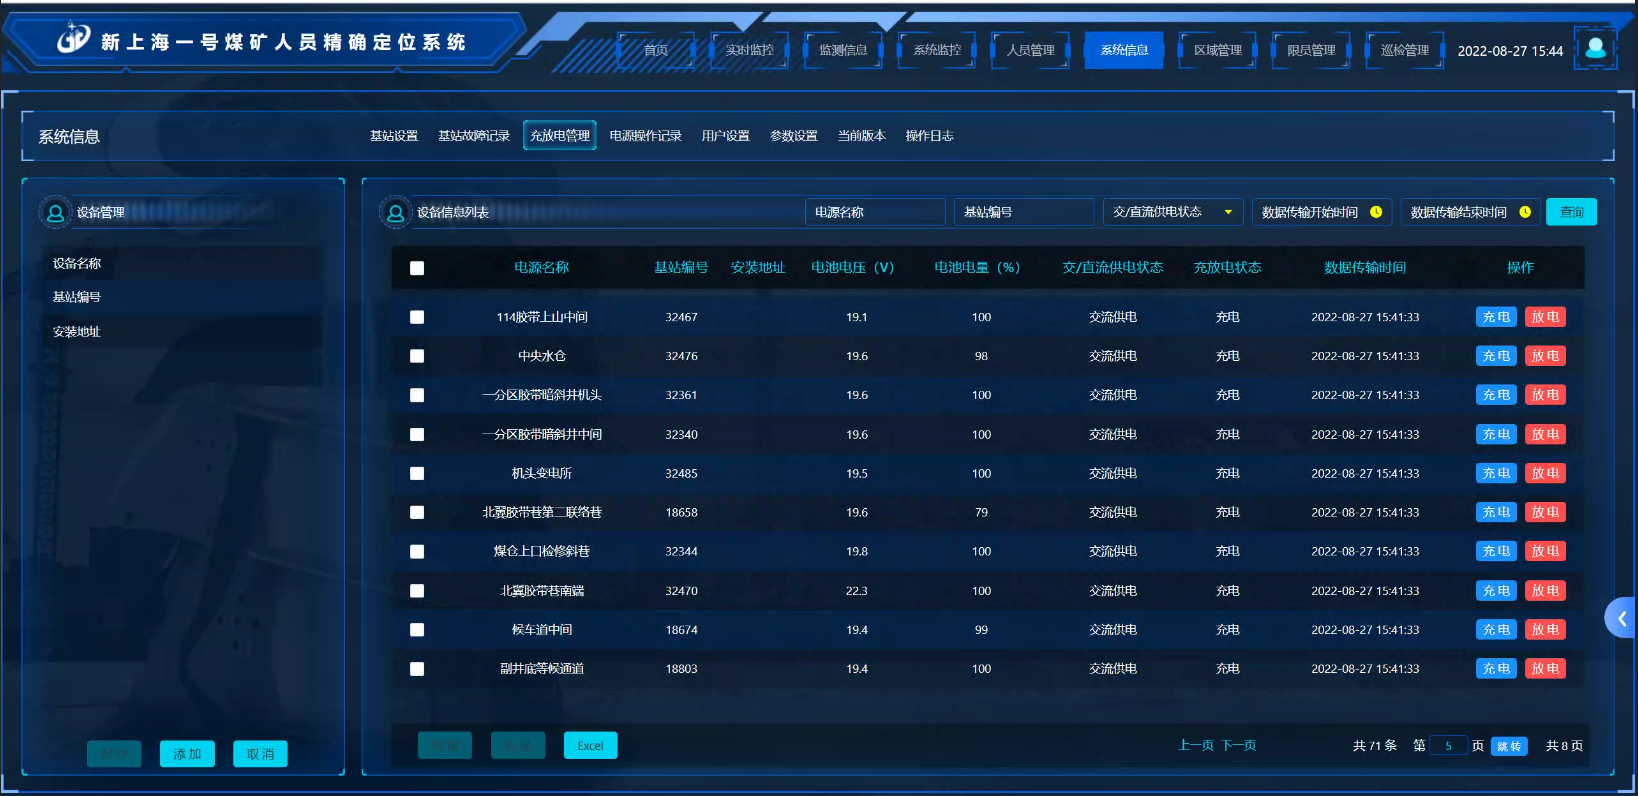The width and height of the screenshot is (1638, 796).
Task: Toggle the select-all checkbox in table header
Action: click(x=417, y=268)
